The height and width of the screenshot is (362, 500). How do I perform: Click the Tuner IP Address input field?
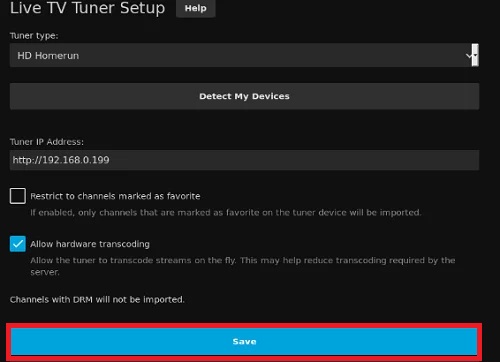pyautogui.click(x=244, y=160)
